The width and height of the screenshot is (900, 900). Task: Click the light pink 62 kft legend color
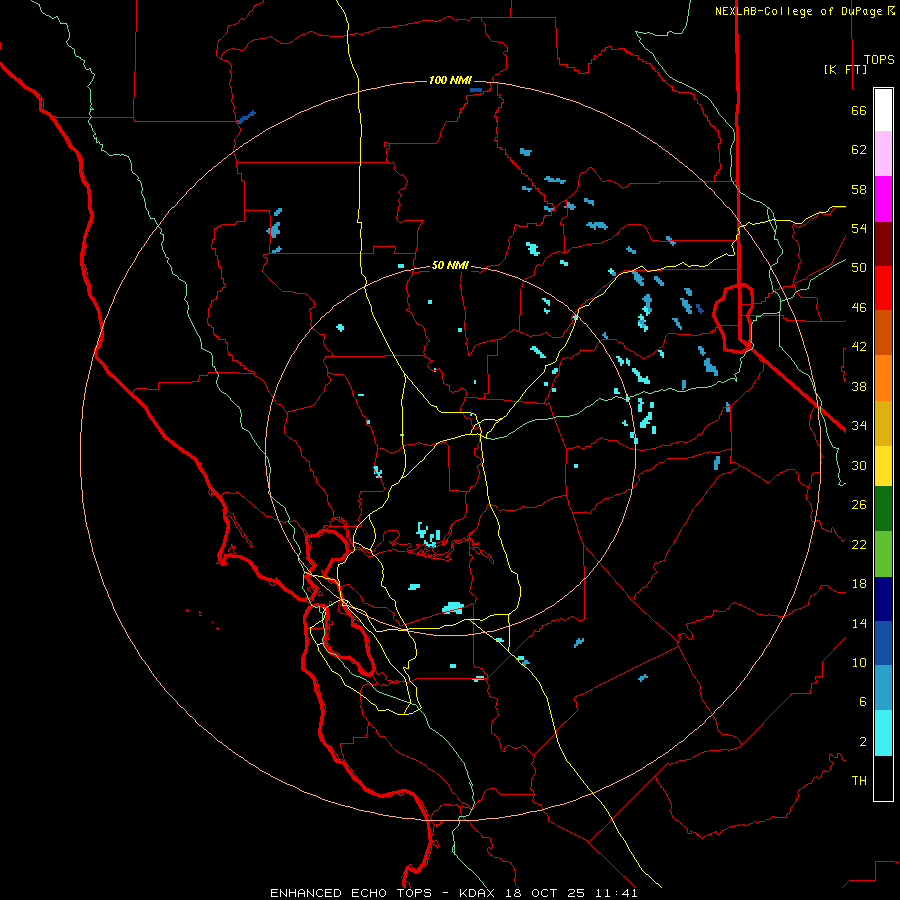click(x=883, y=154)
